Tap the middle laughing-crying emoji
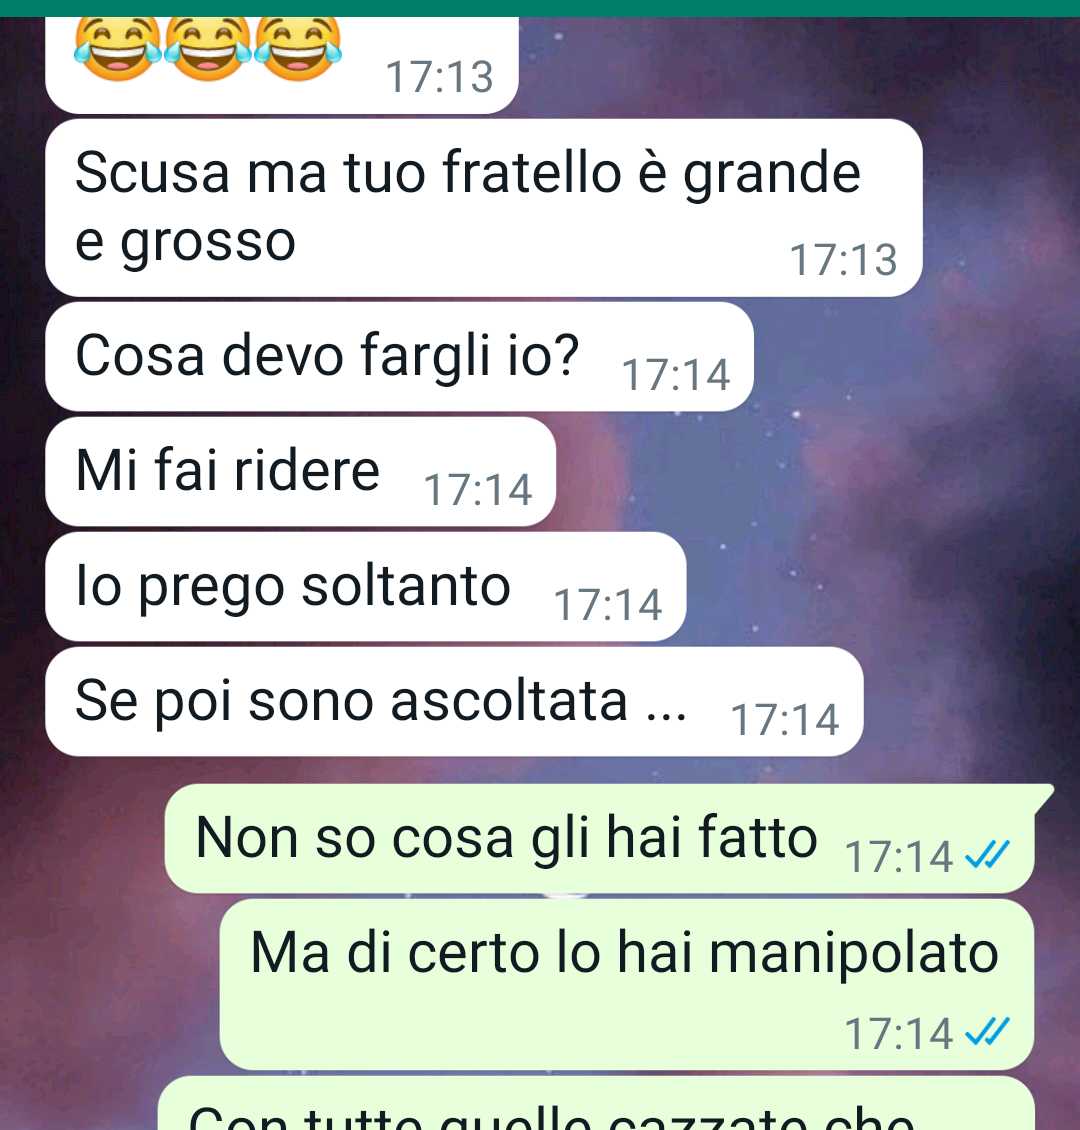1080x1130 pixels. tap(208, 49)
